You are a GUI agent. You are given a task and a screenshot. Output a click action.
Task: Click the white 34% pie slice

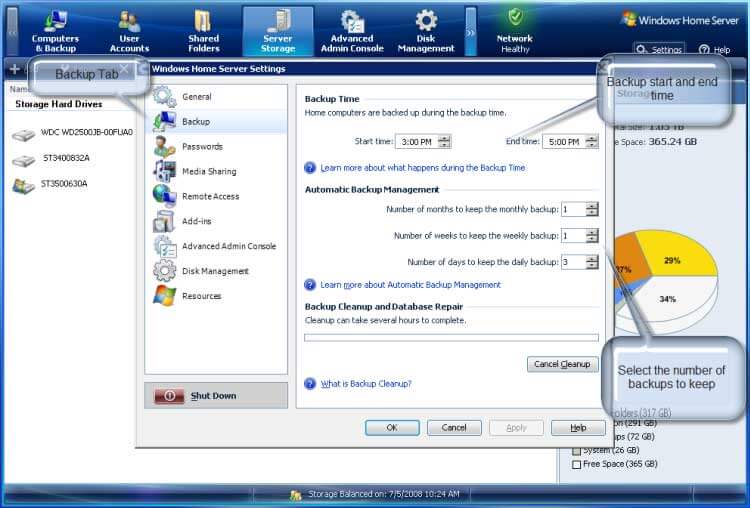point(670,301)
